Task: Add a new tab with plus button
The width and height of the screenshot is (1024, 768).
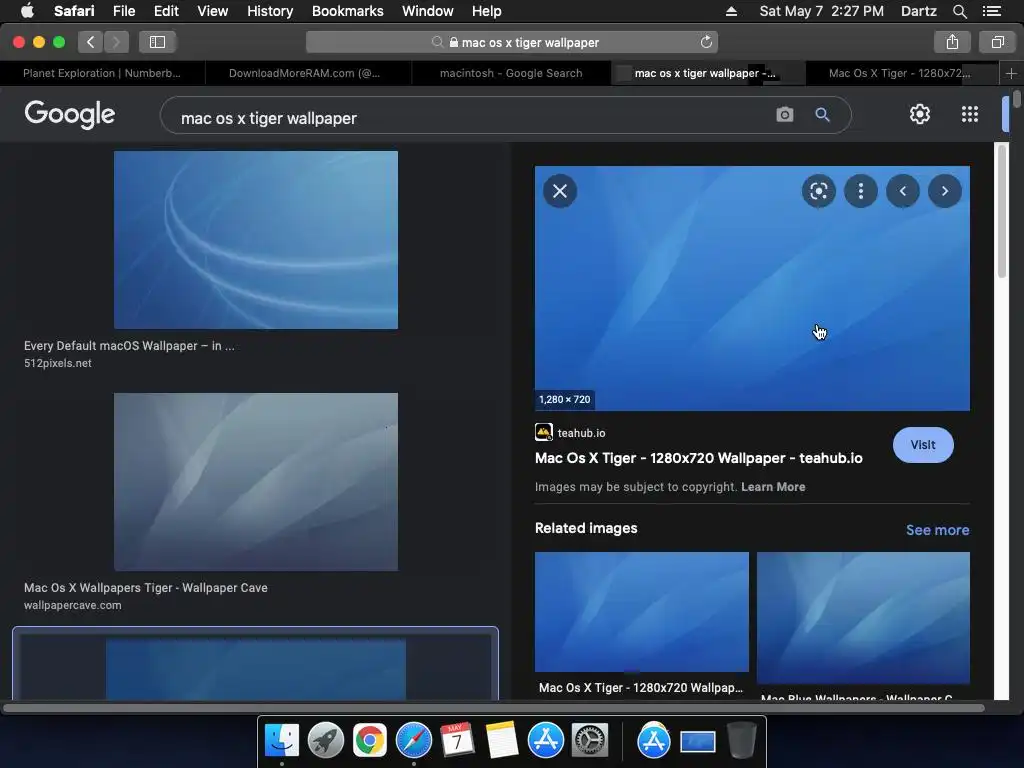Action: [1011, 73]
